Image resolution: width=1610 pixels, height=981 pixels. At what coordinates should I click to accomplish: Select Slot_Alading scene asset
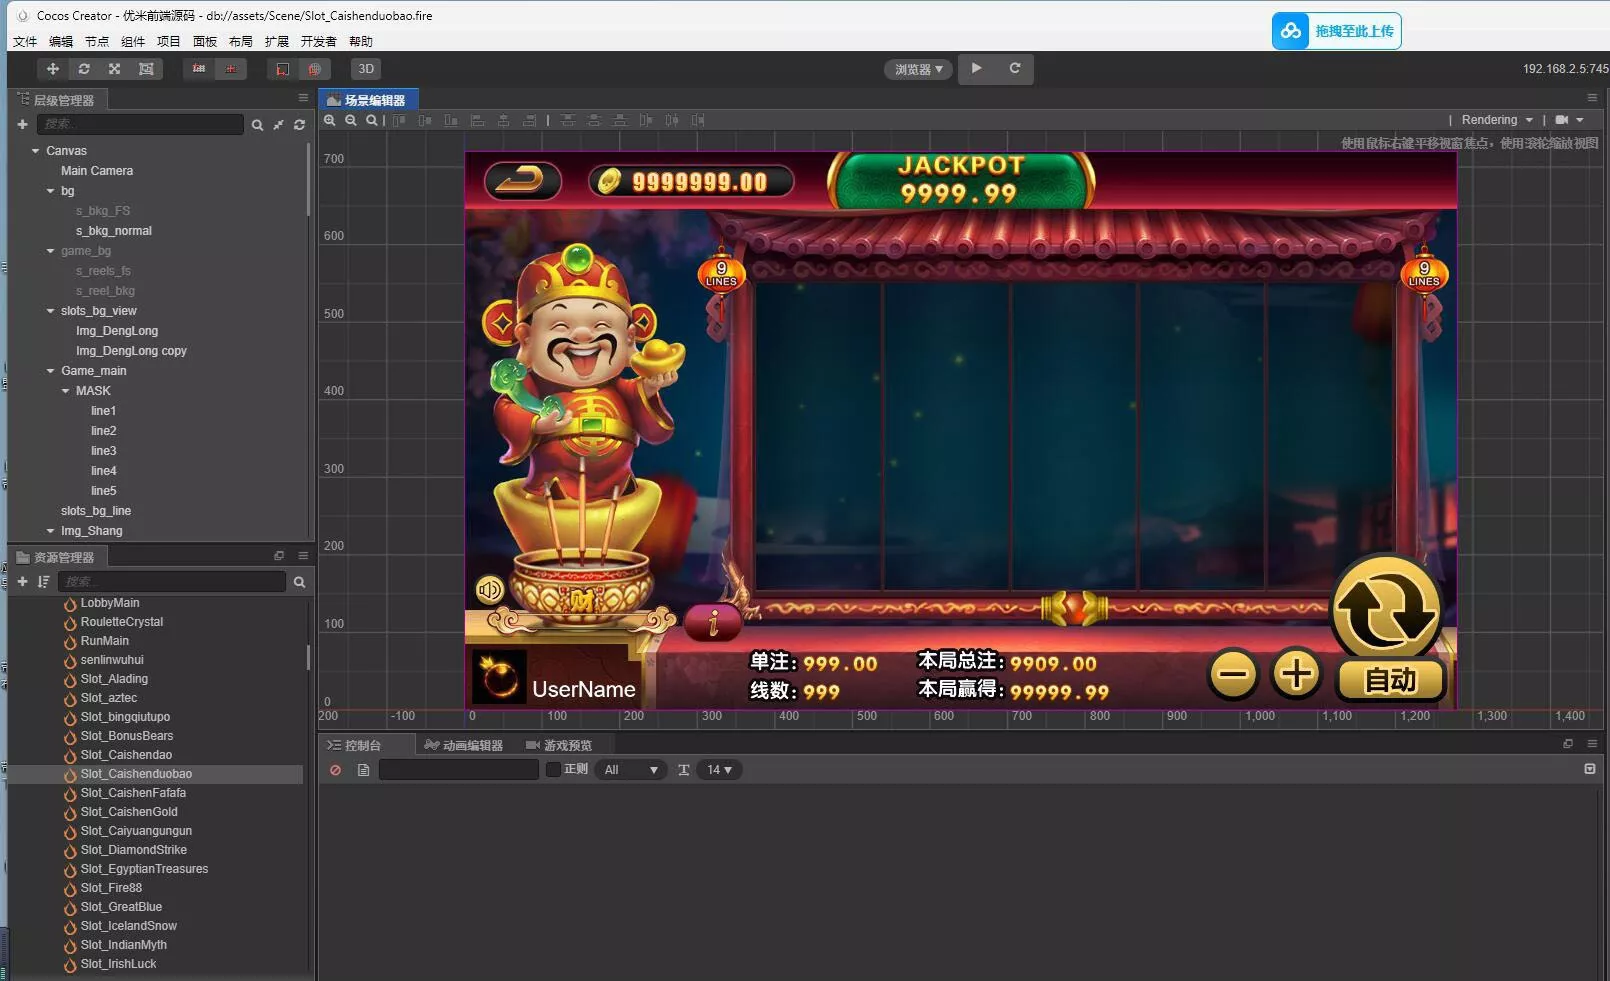114,679
